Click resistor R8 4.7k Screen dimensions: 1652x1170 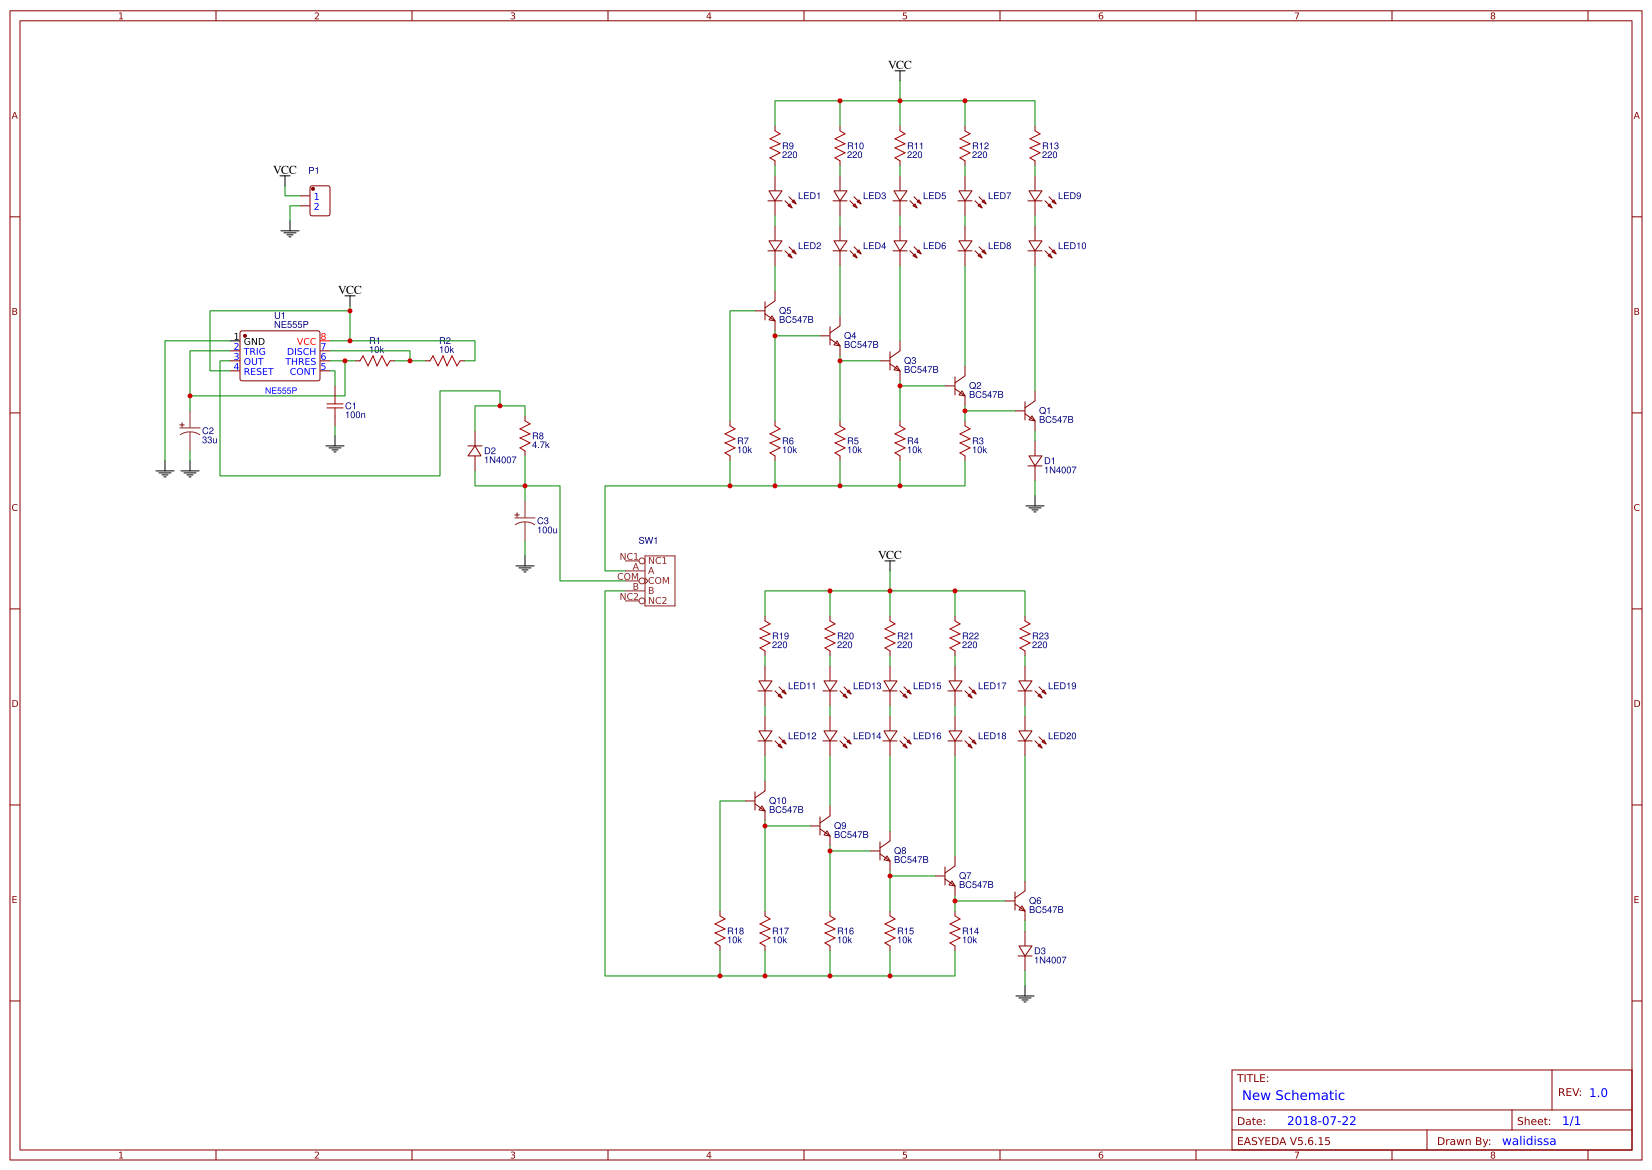pyautogui.click(x=525, y=436)
